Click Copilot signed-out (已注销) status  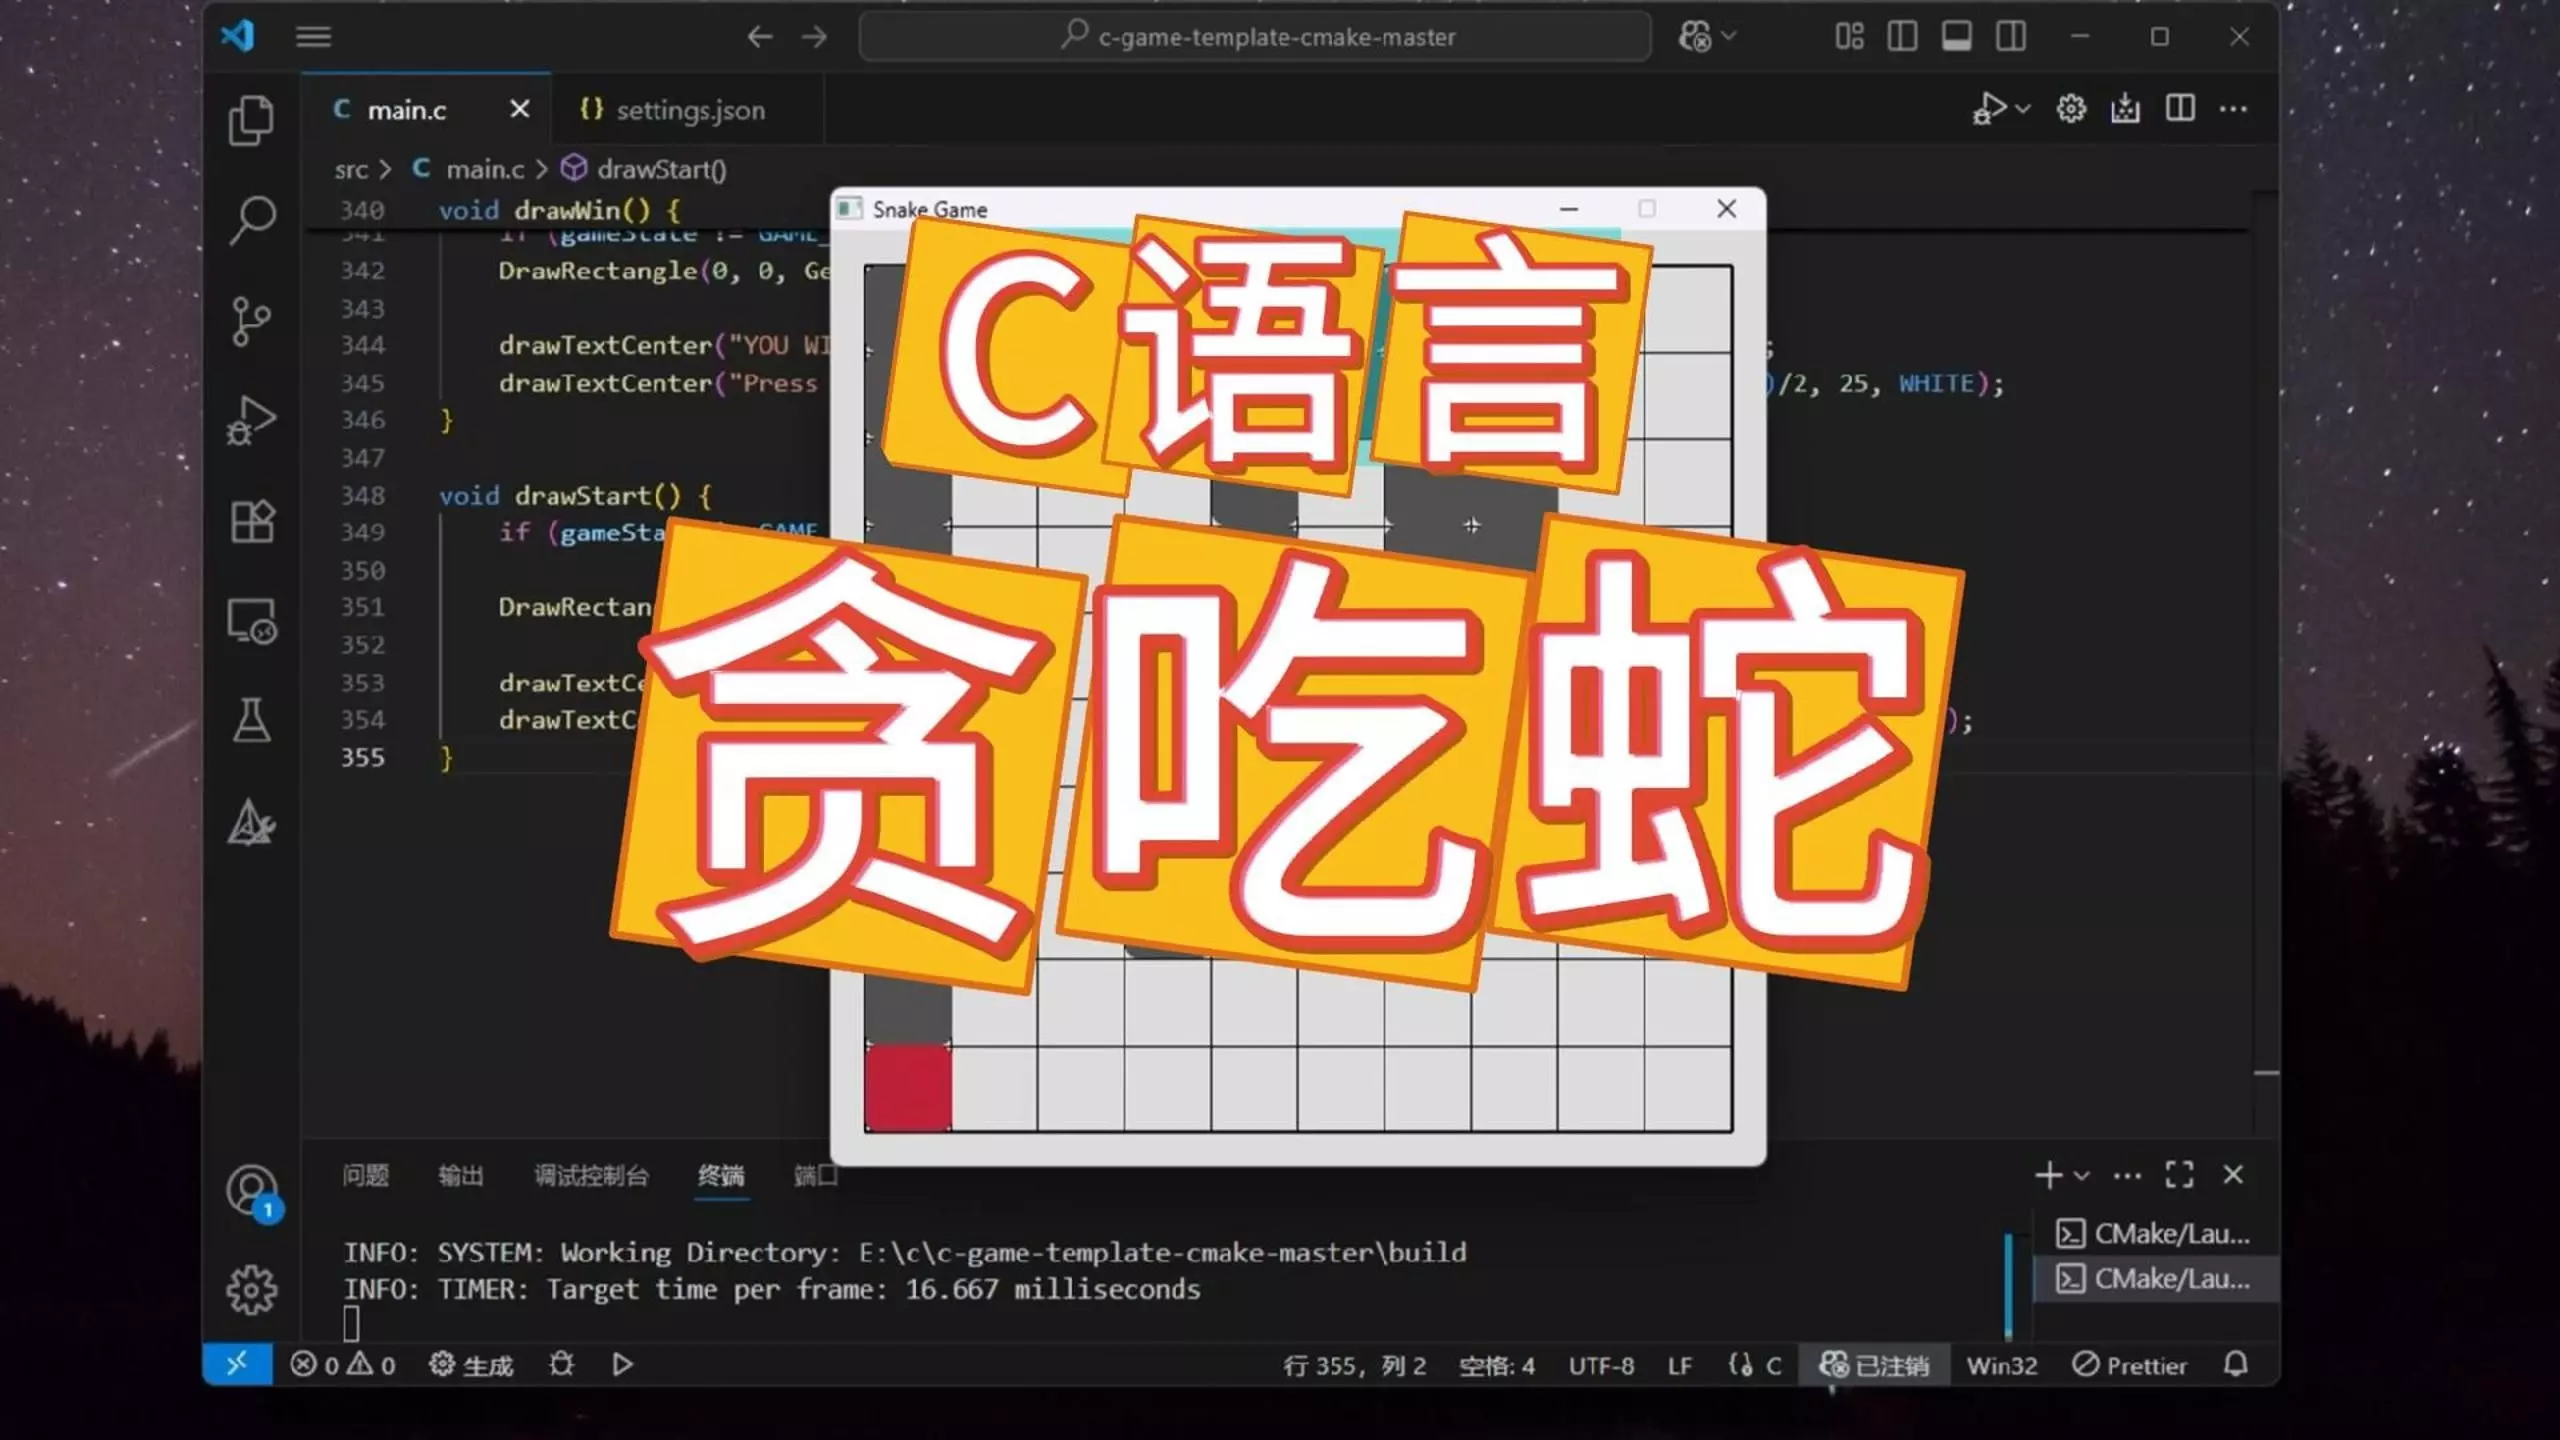1874,1366
